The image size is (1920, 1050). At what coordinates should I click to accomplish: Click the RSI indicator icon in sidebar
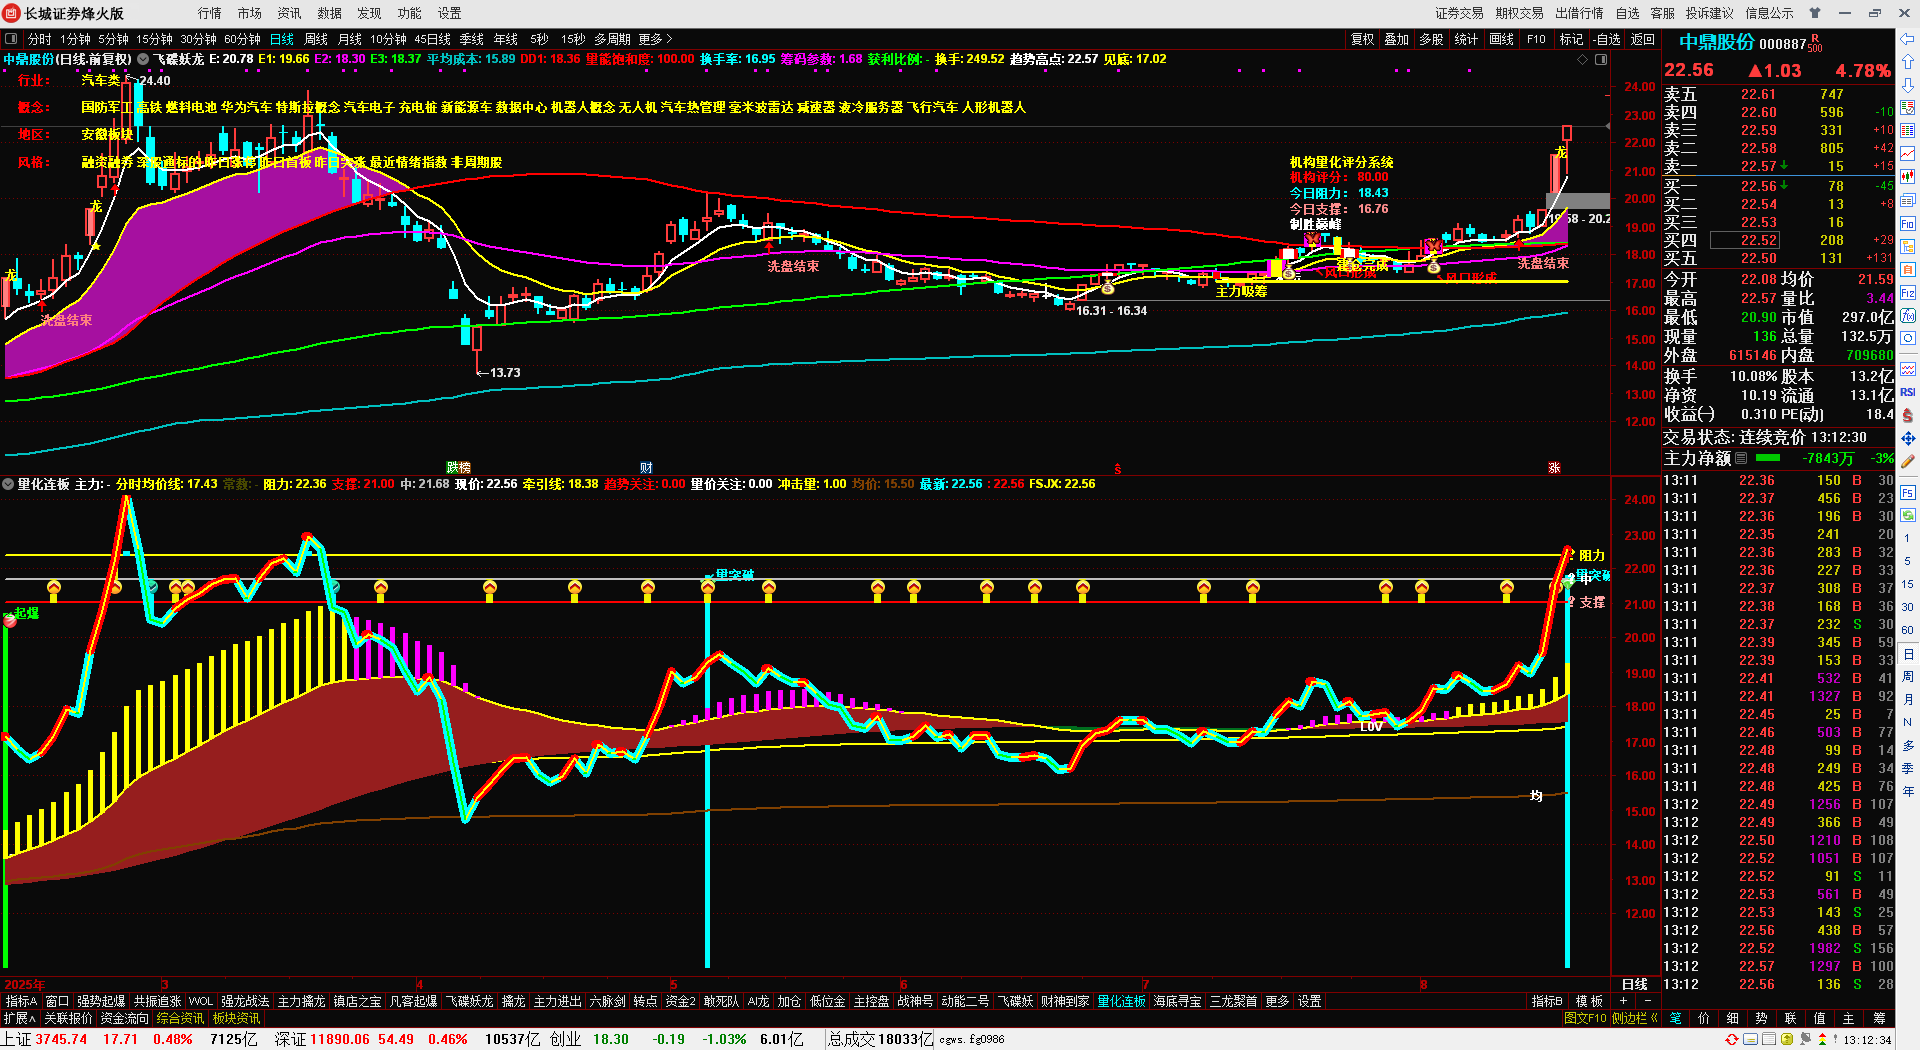pyautogui.click(x=1908, y=392)
